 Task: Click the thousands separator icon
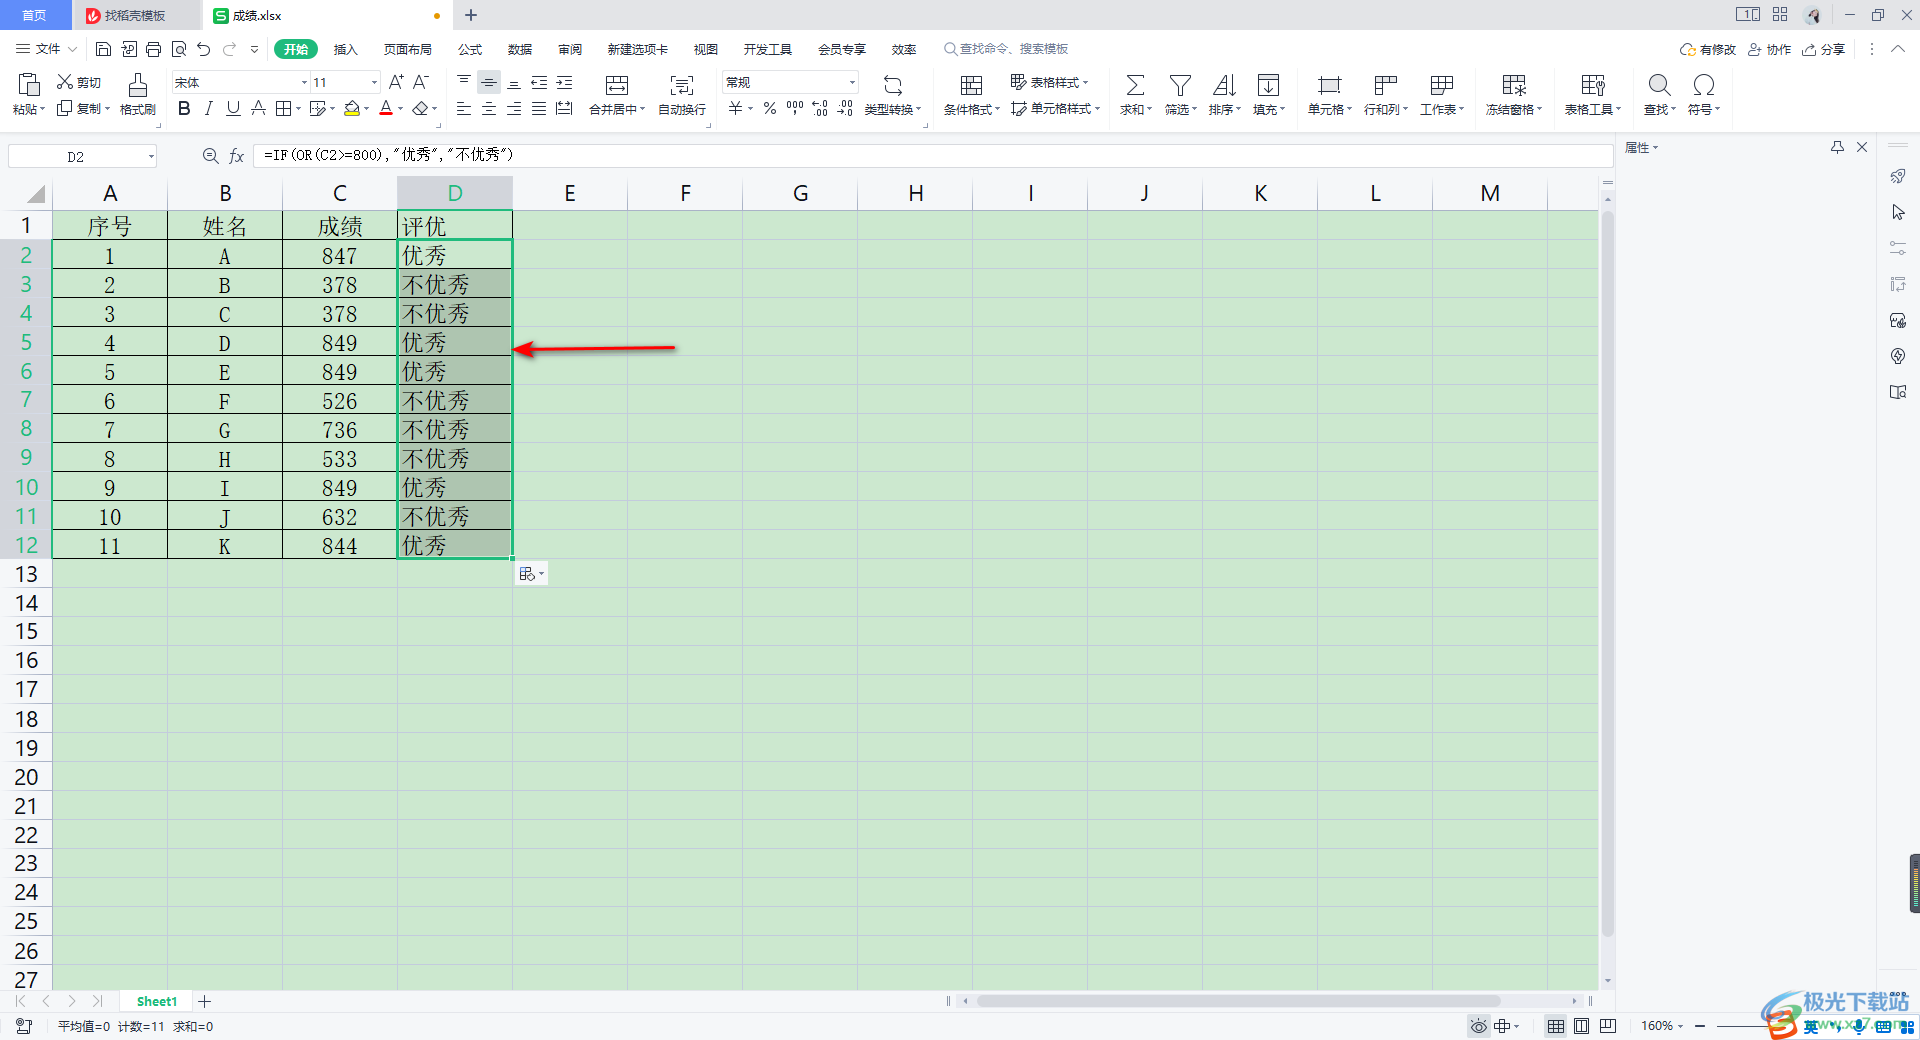click(x=795, y=108)
